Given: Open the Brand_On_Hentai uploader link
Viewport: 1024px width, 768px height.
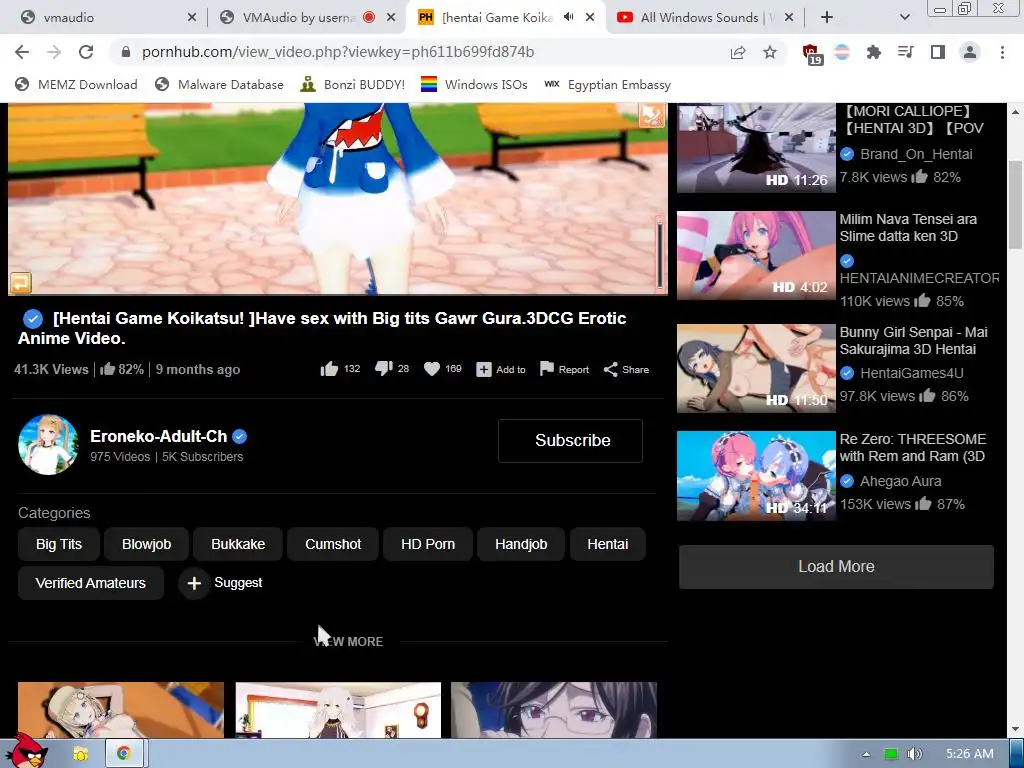Looking at the screenshot, I should pyautogui.click(x=916, y=154).
